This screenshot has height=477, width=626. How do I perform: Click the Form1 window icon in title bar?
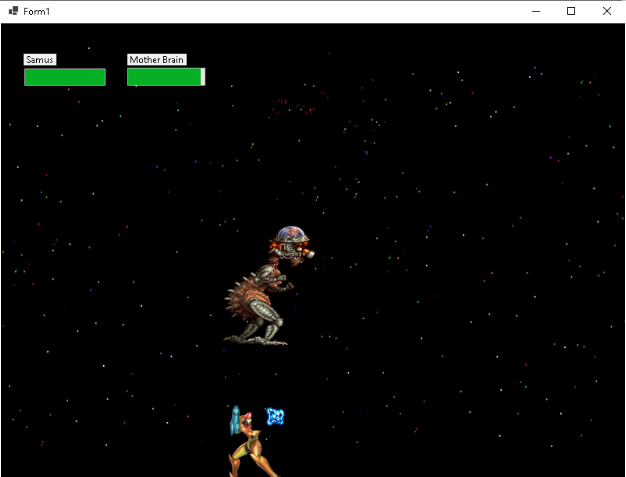pyautogui.click(x=13, y=11)
